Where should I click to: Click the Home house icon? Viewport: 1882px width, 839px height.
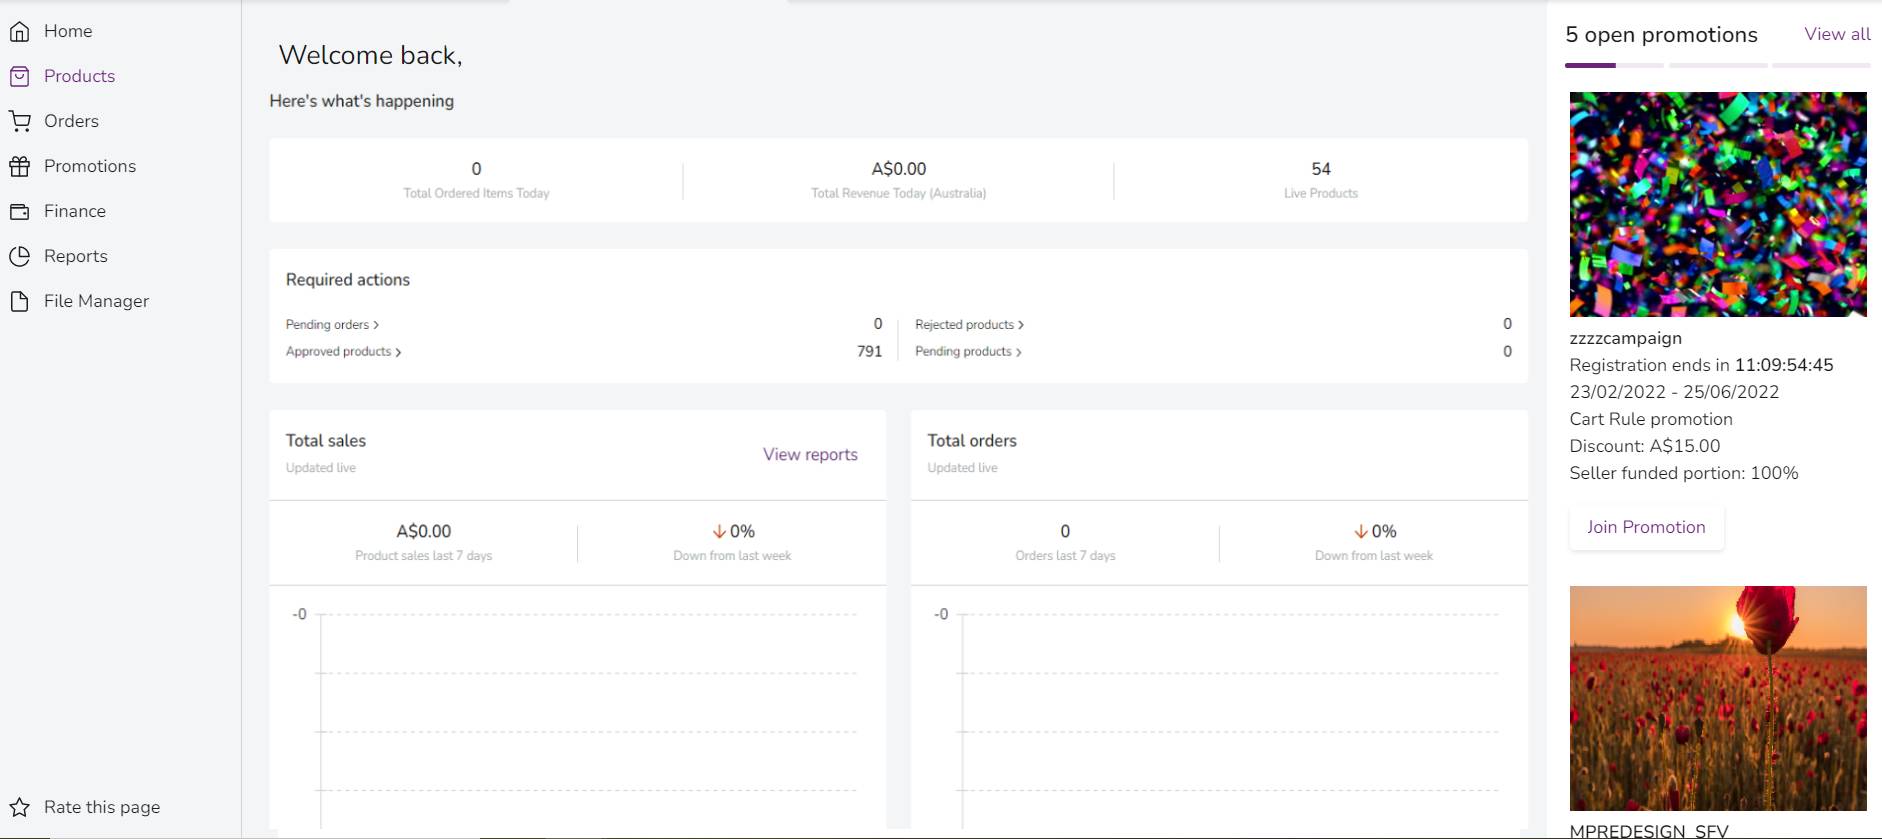click(x=19, y=32)
